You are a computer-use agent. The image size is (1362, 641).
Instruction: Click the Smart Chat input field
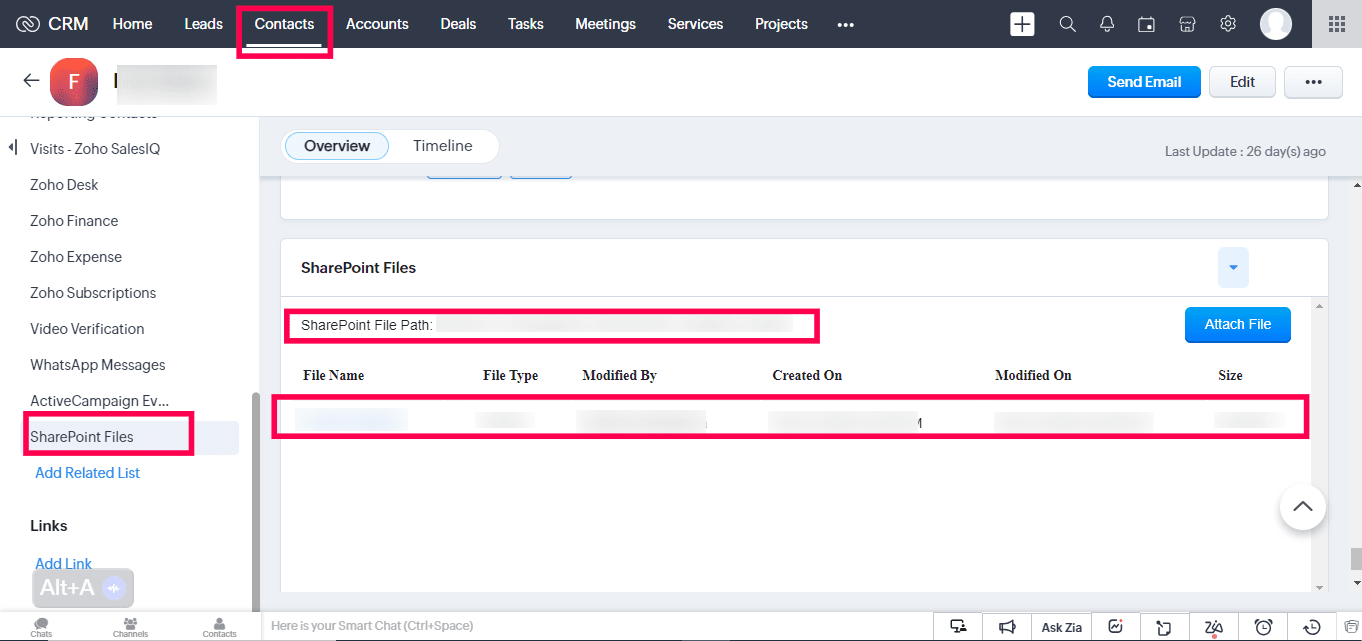(x=596, y=626)
